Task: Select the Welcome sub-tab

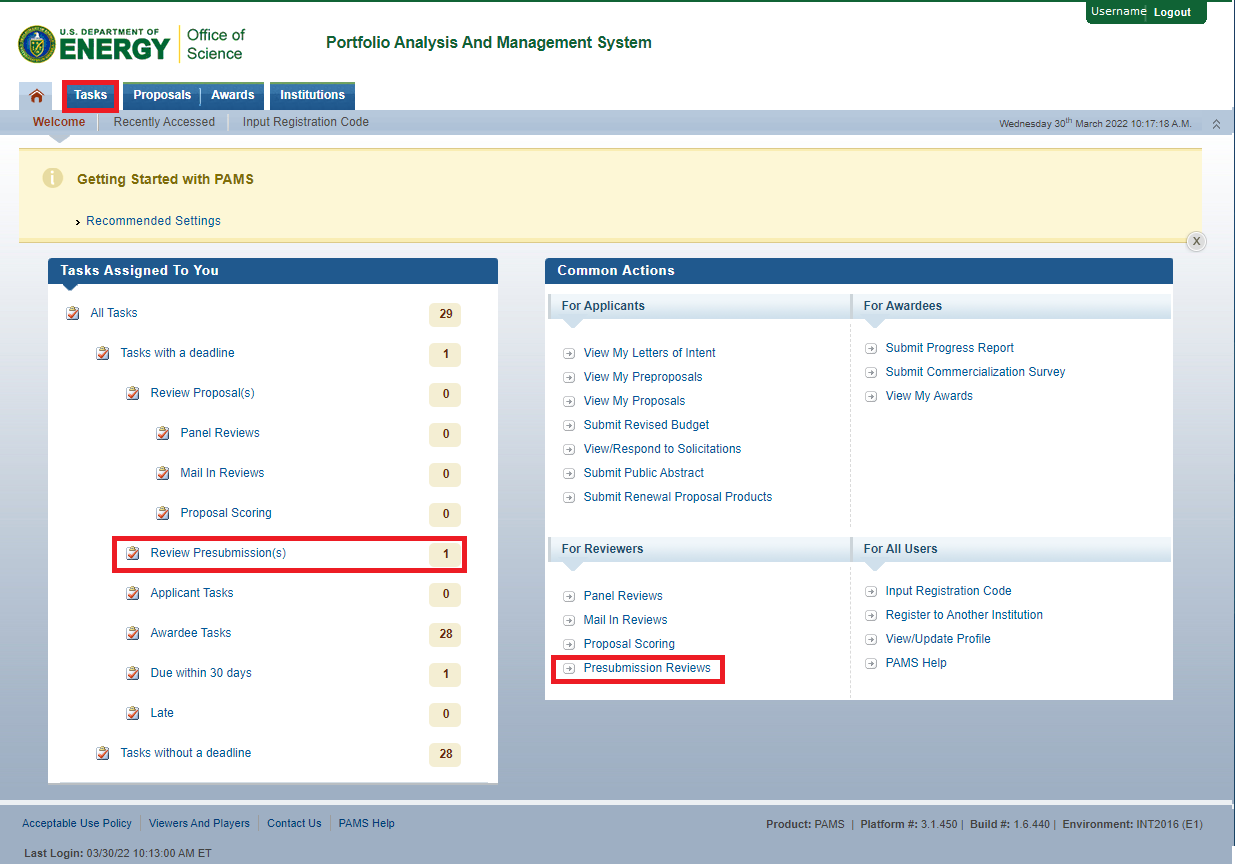Action: point(59,122)
